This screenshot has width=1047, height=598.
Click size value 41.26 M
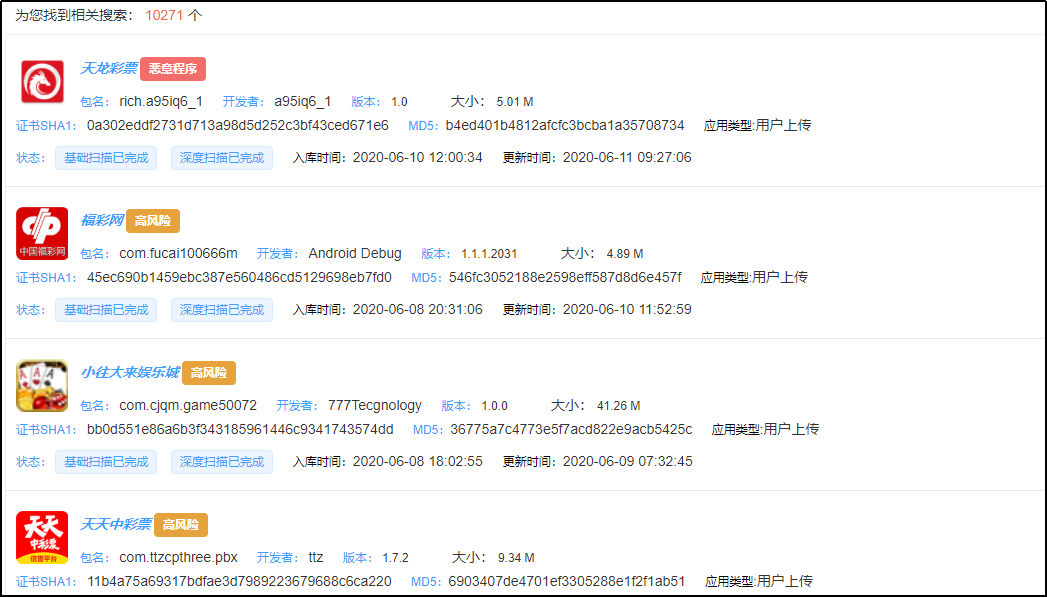coord(618,405)
